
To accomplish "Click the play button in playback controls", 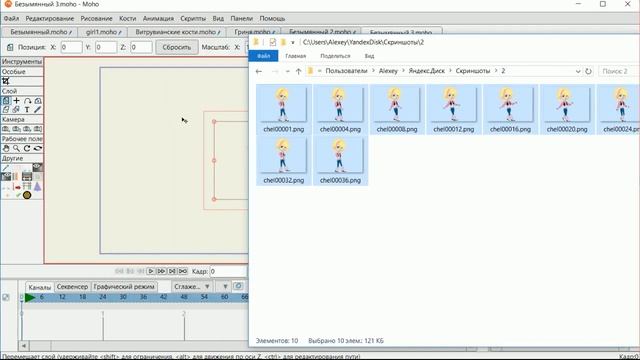I will pos(151,271).
